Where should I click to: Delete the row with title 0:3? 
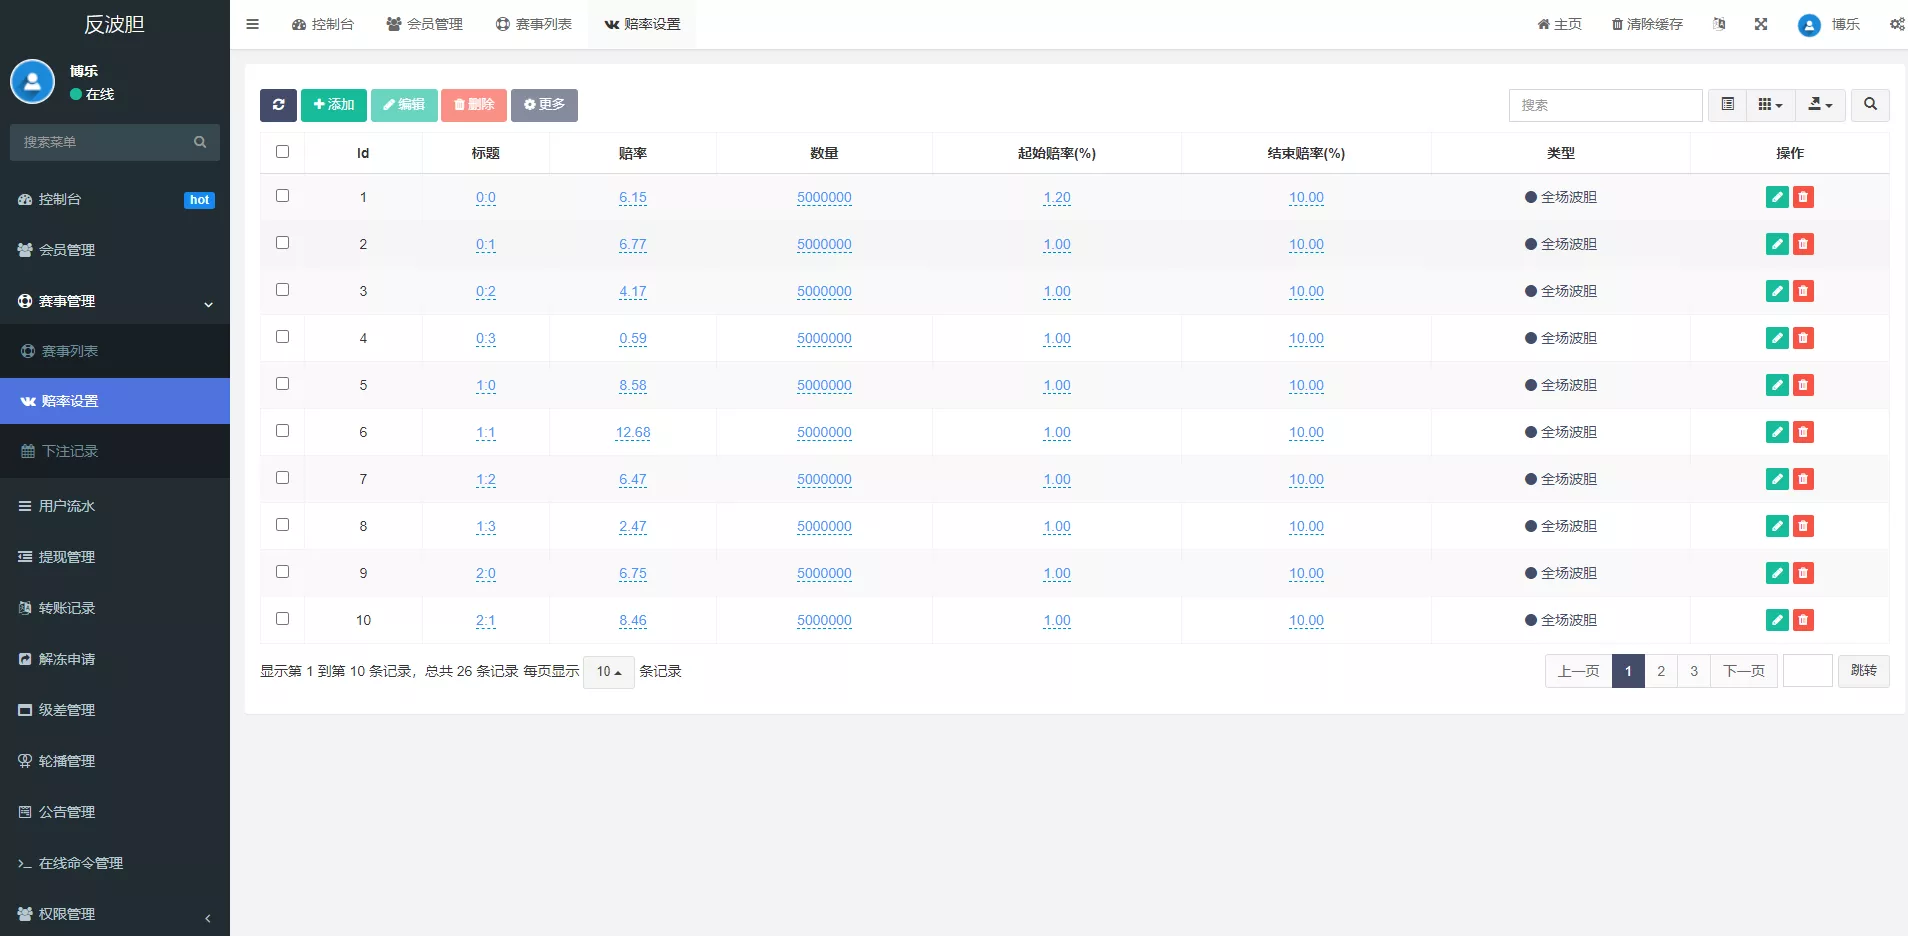1803,338
